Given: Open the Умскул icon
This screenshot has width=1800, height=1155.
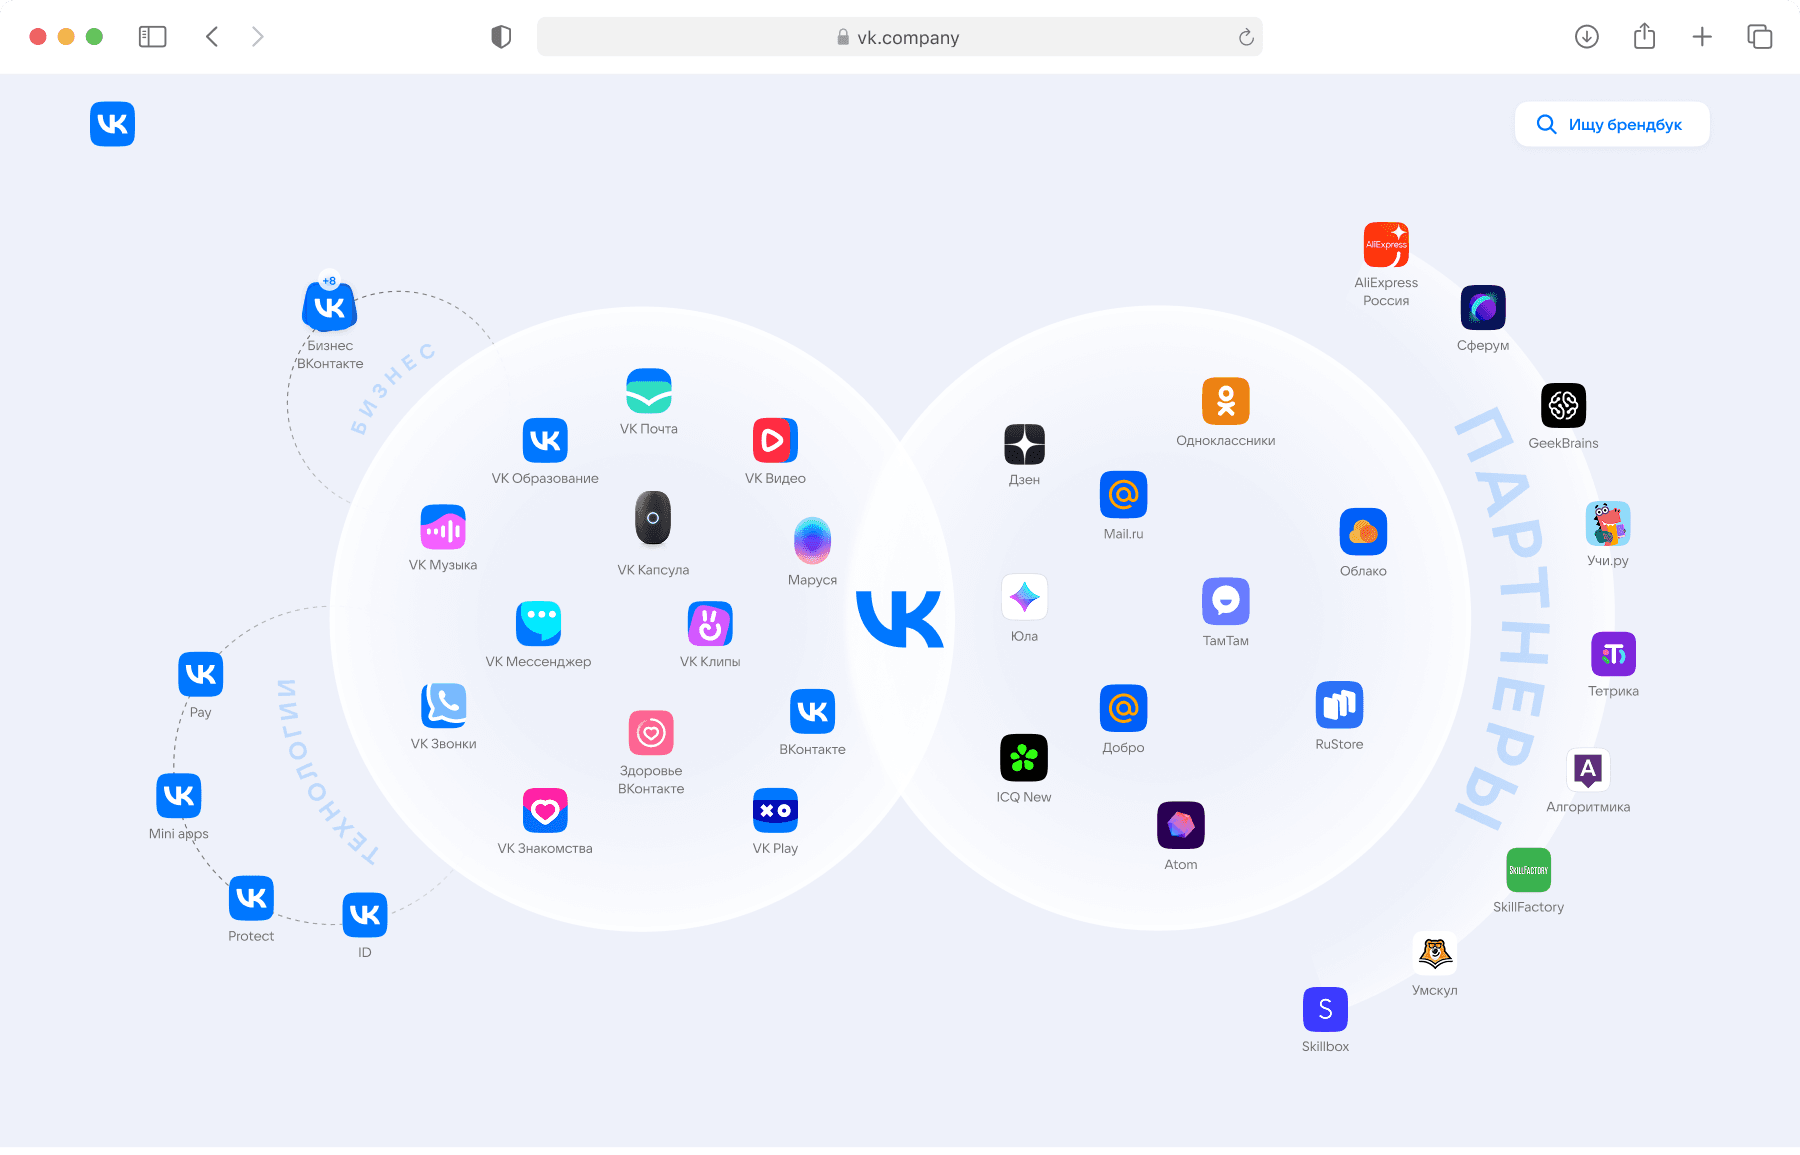Looking at the screenshot, I should [x=1435, y=953].
